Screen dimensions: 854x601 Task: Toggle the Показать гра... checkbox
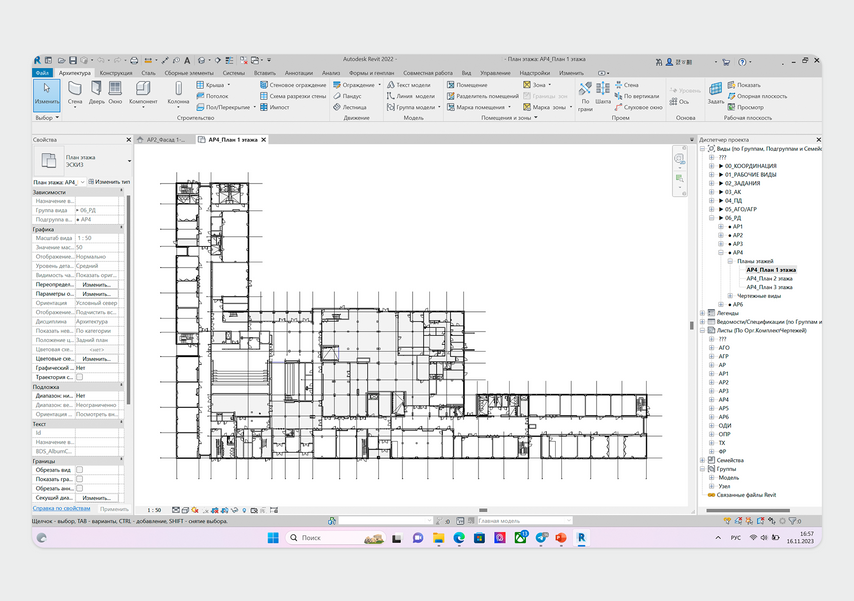(80, 479)
